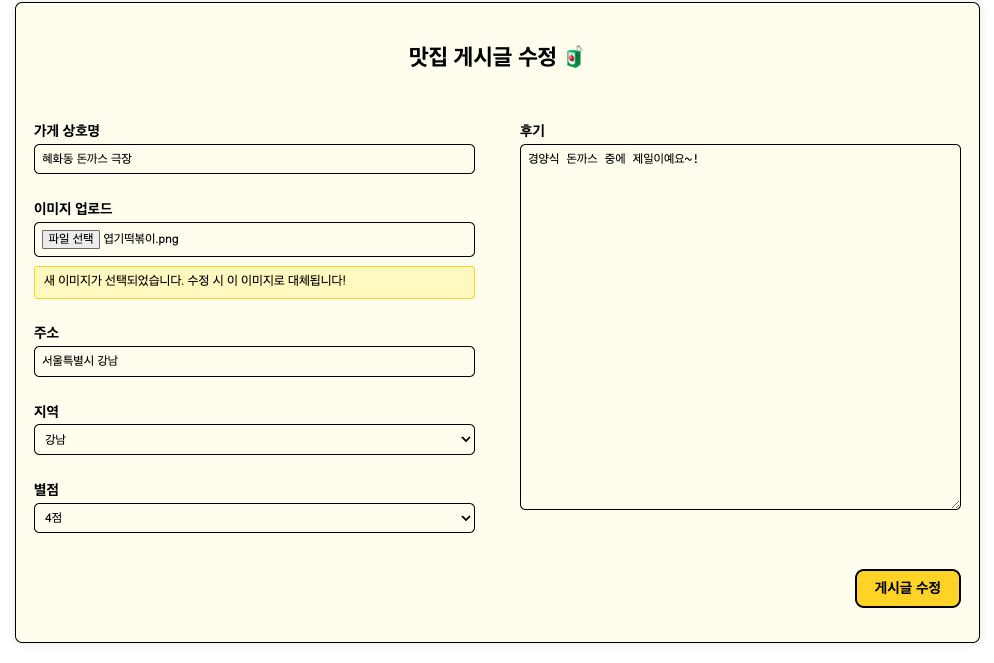Click the 가게 상호명 label
The height and width of the screenshot is (663, 994).
(x=67, y=131)
